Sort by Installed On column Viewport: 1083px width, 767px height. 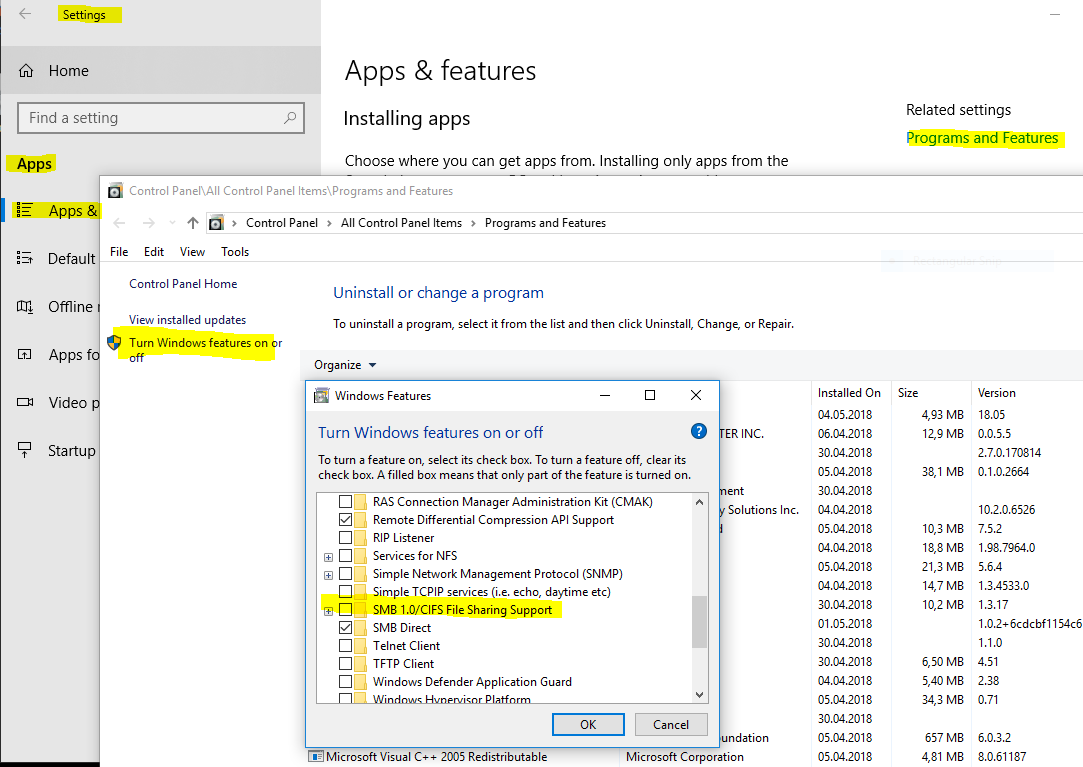849,392
